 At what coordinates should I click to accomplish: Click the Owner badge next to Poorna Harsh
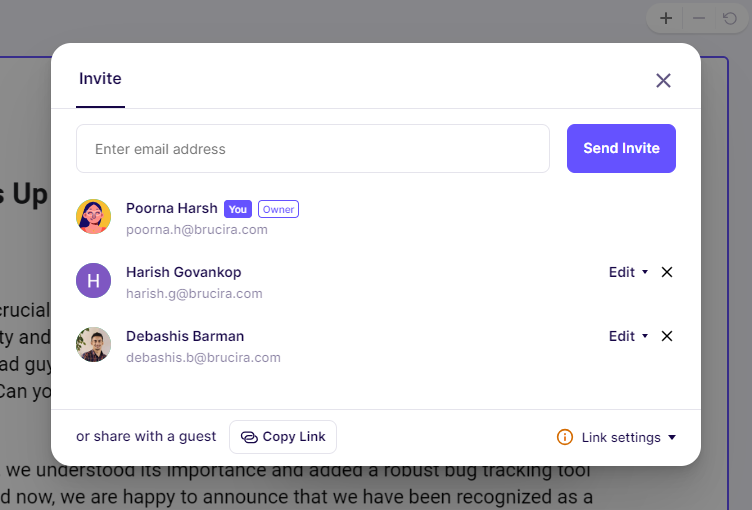tap(278, 209)
